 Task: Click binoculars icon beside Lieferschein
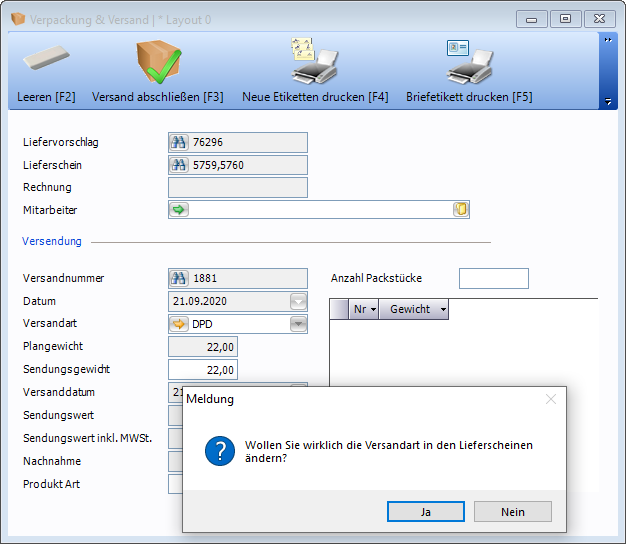[180, 166]
